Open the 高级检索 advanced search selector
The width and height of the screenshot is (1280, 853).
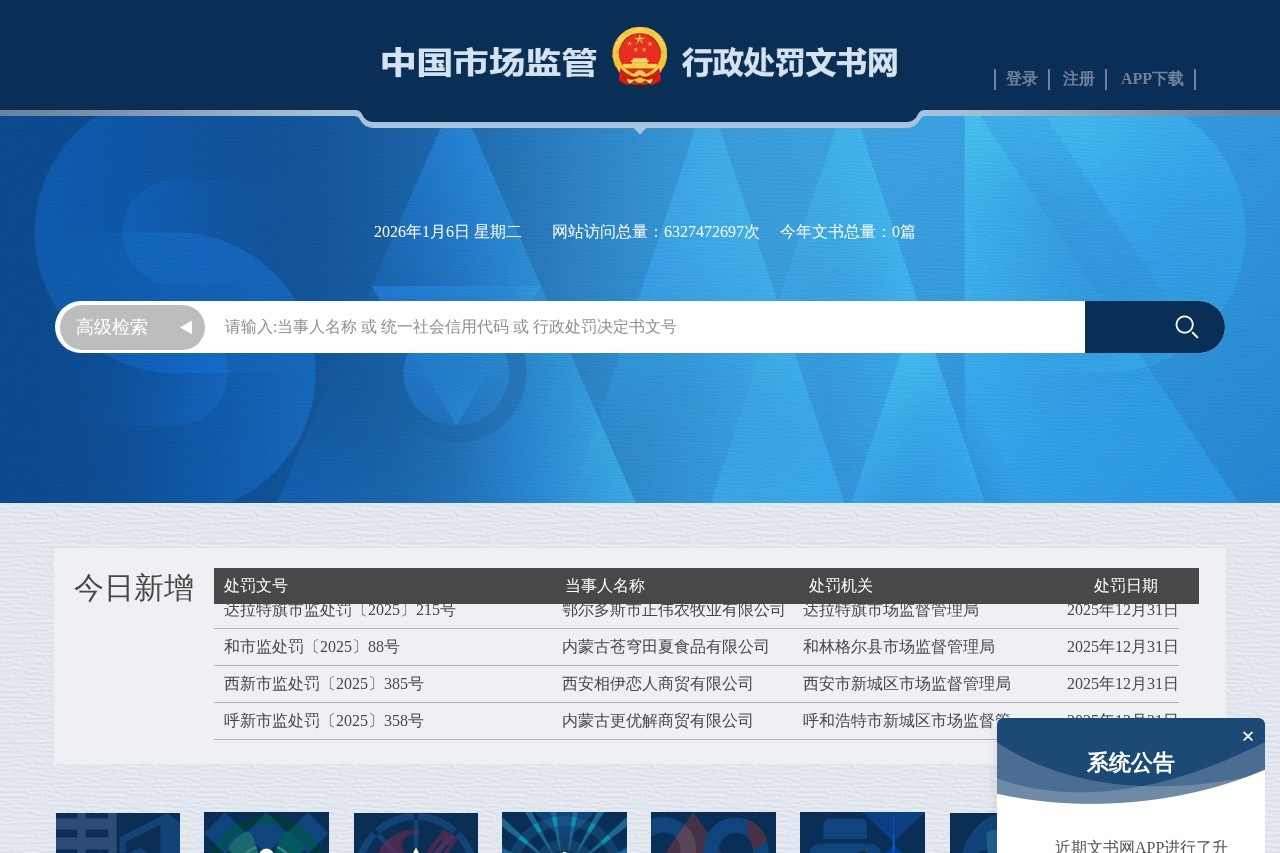pos(110,327)
